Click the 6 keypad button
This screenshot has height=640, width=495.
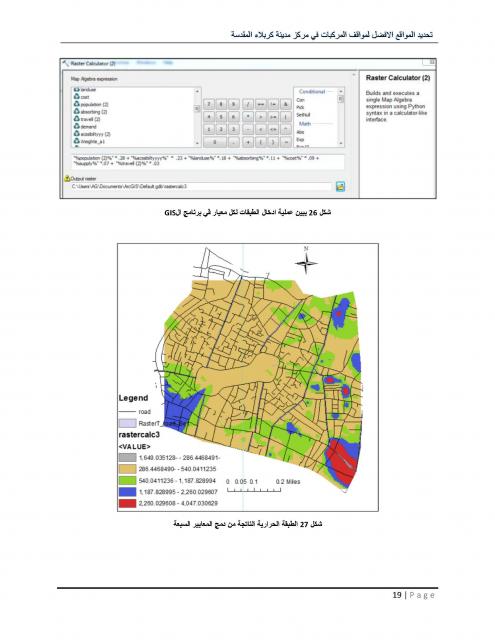233,117
